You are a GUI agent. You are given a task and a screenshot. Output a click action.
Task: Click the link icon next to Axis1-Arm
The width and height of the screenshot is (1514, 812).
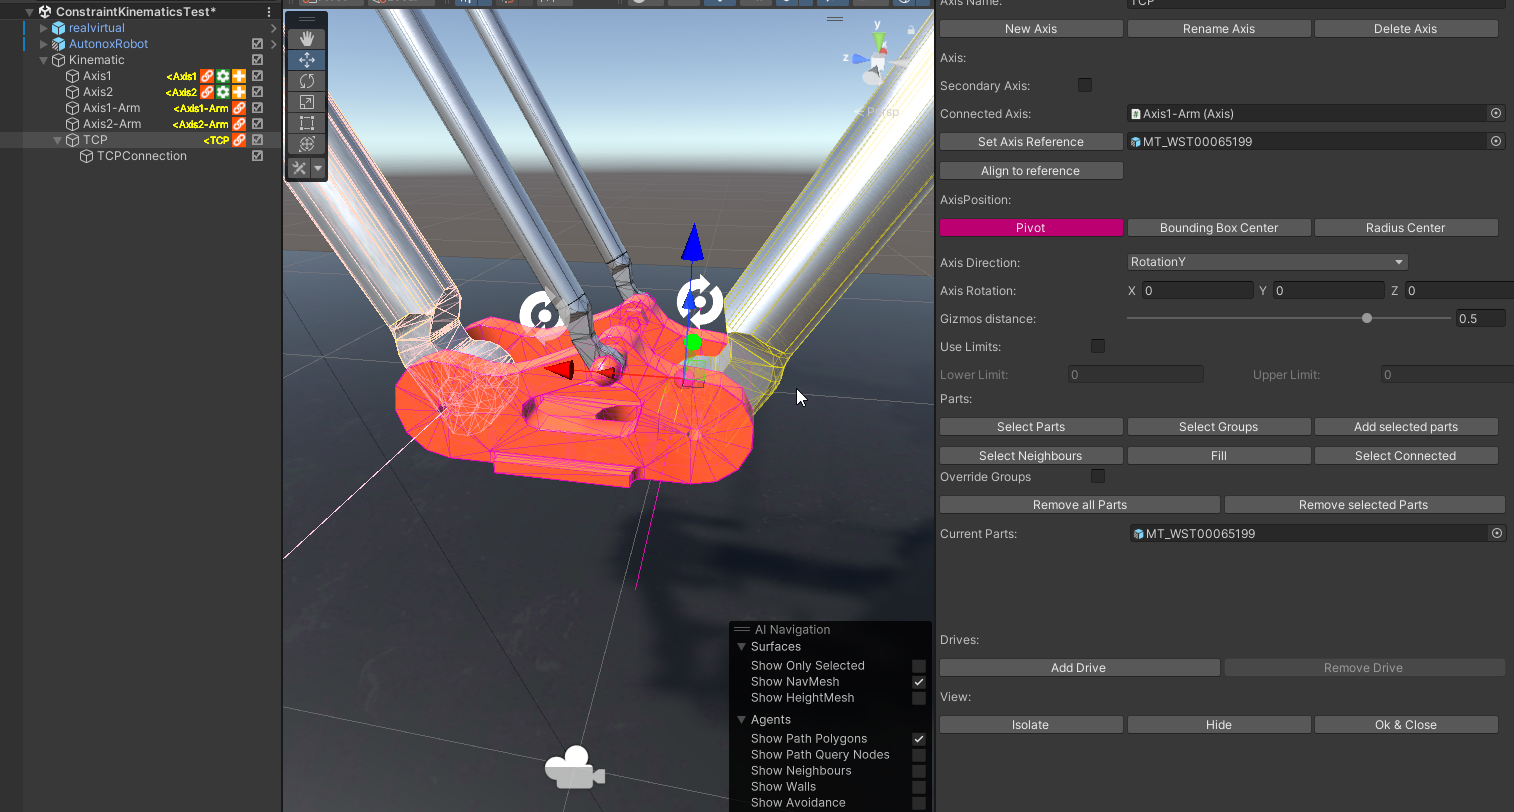pyautogui.click(x=239, y=108)
